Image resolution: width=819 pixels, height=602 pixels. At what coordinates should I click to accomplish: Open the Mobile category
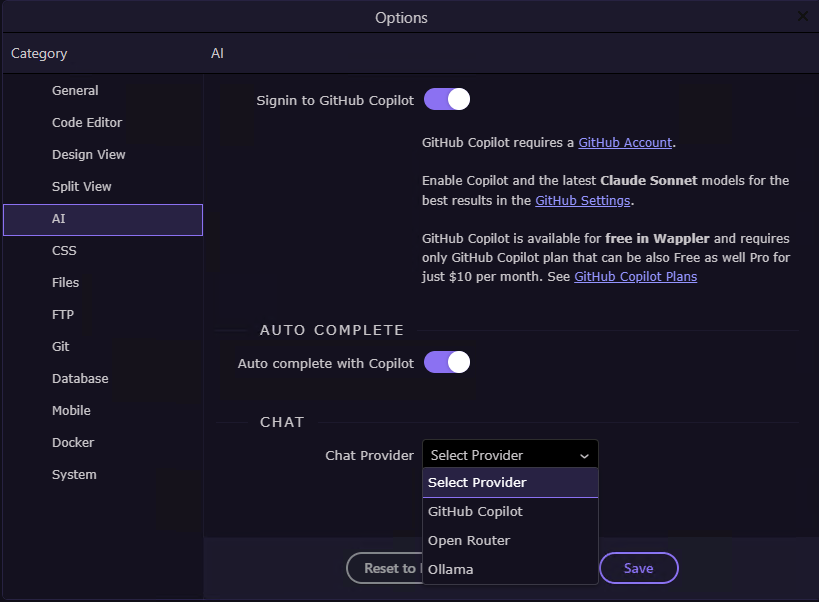click(103, 410)
